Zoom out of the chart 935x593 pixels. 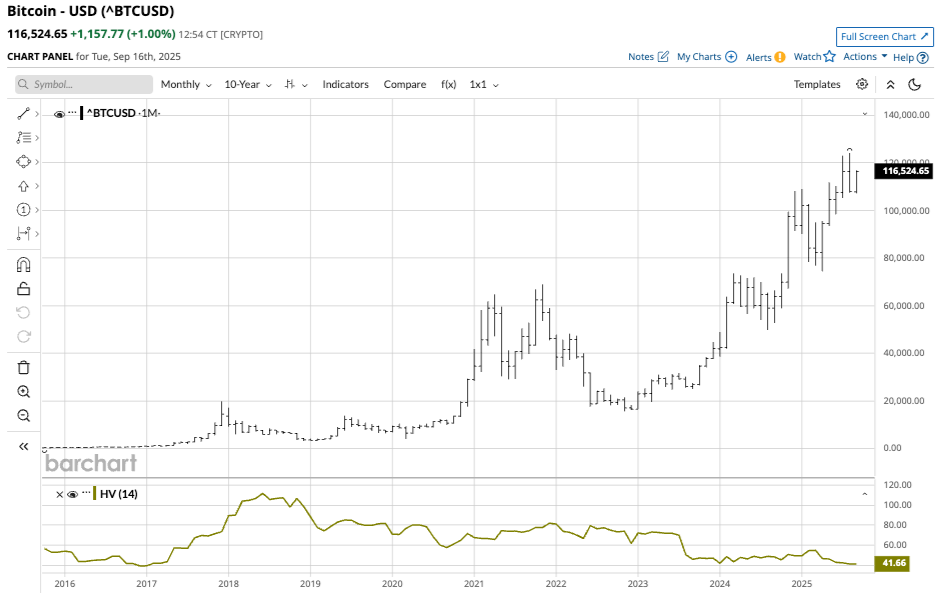[23, 416]
